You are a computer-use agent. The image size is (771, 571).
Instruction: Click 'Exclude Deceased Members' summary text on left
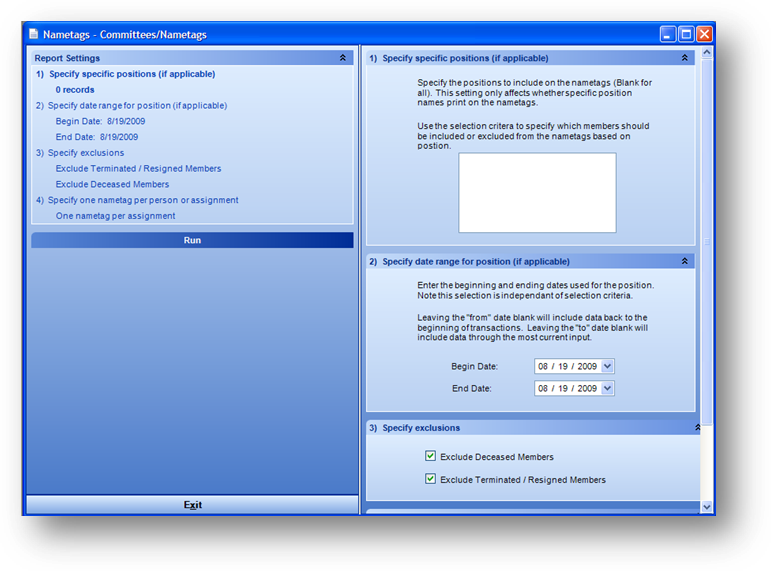point(112,184)
